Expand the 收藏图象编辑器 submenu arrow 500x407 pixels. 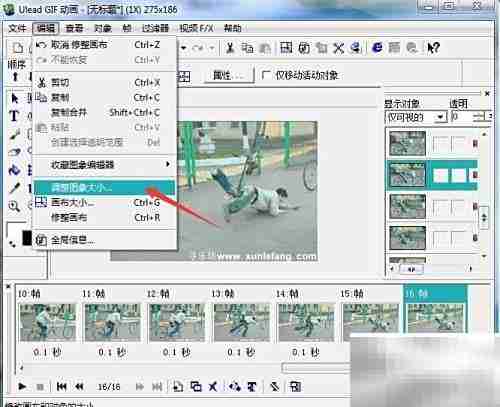168,164
